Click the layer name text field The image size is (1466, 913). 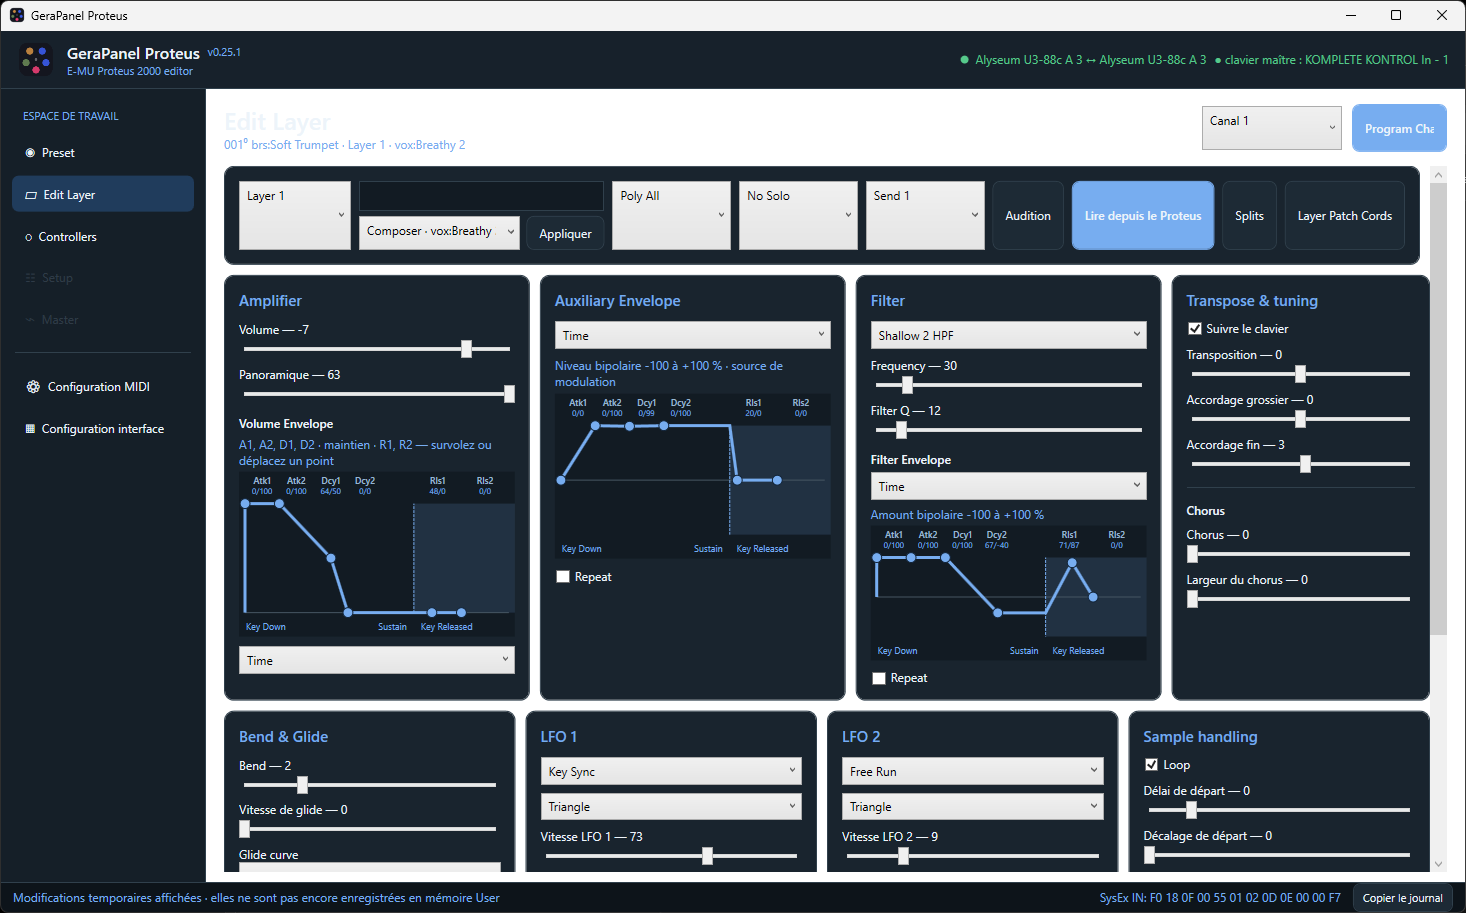coord(481,196)
